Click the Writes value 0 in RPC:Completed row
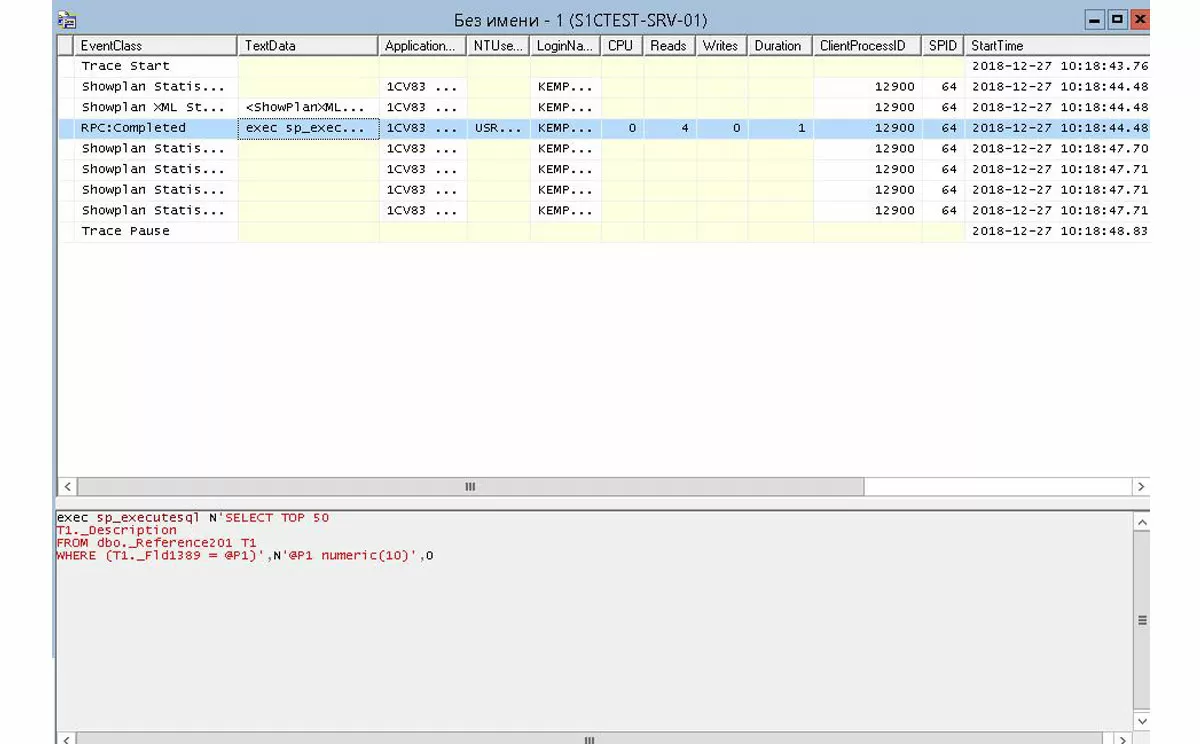This screenshot has width=1200, height=744. tap(721, 128)
